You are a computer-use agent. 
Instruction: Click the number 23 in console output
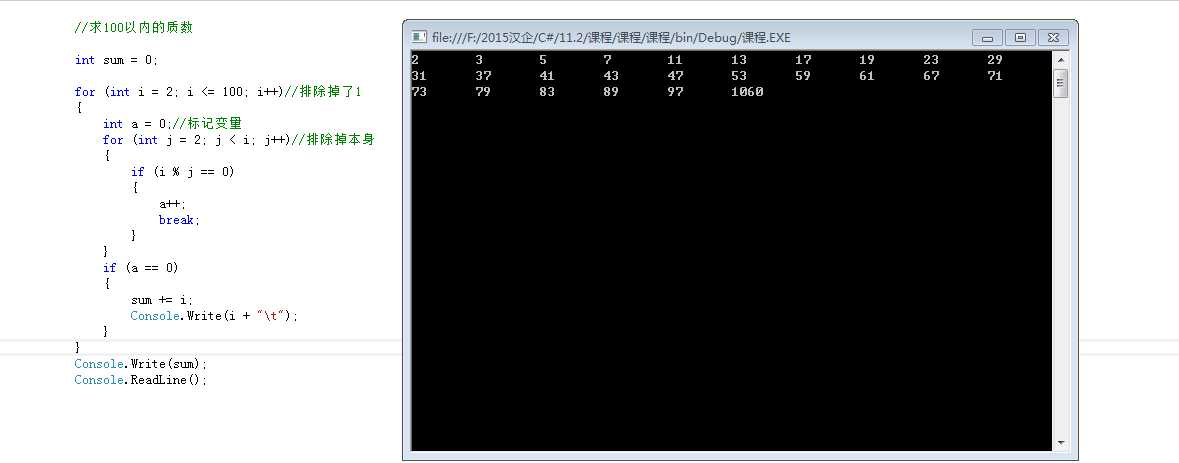click(931, 59)
